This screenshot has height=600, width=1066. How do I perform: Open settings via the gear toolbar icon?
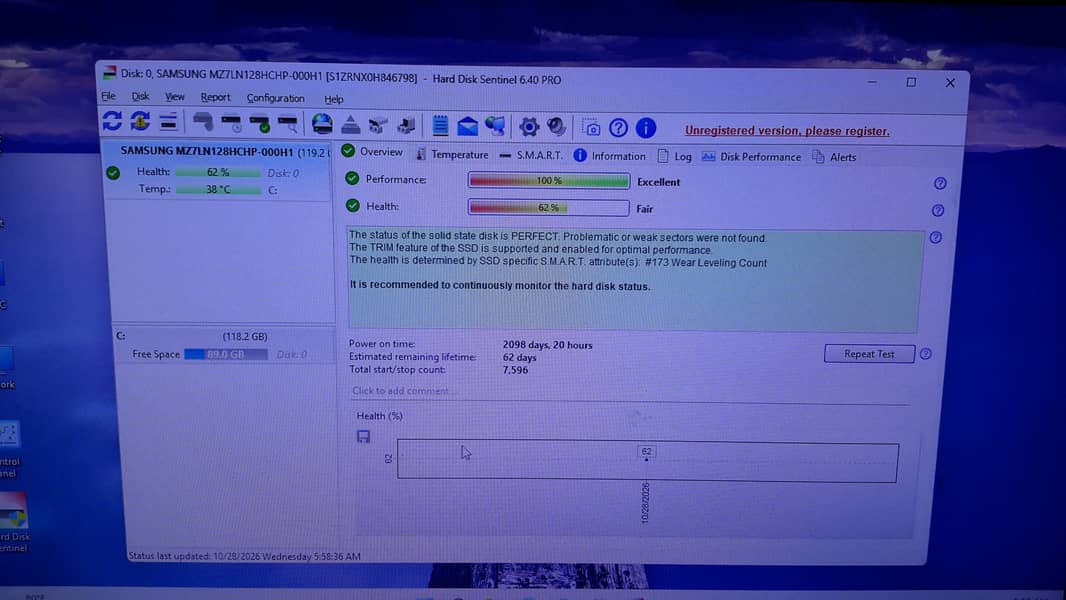529,126
